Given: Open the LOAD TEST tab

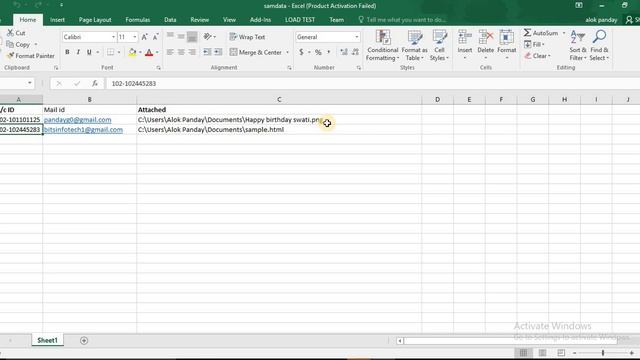Looking at the screenshot, I should click(x=300, y=20).
